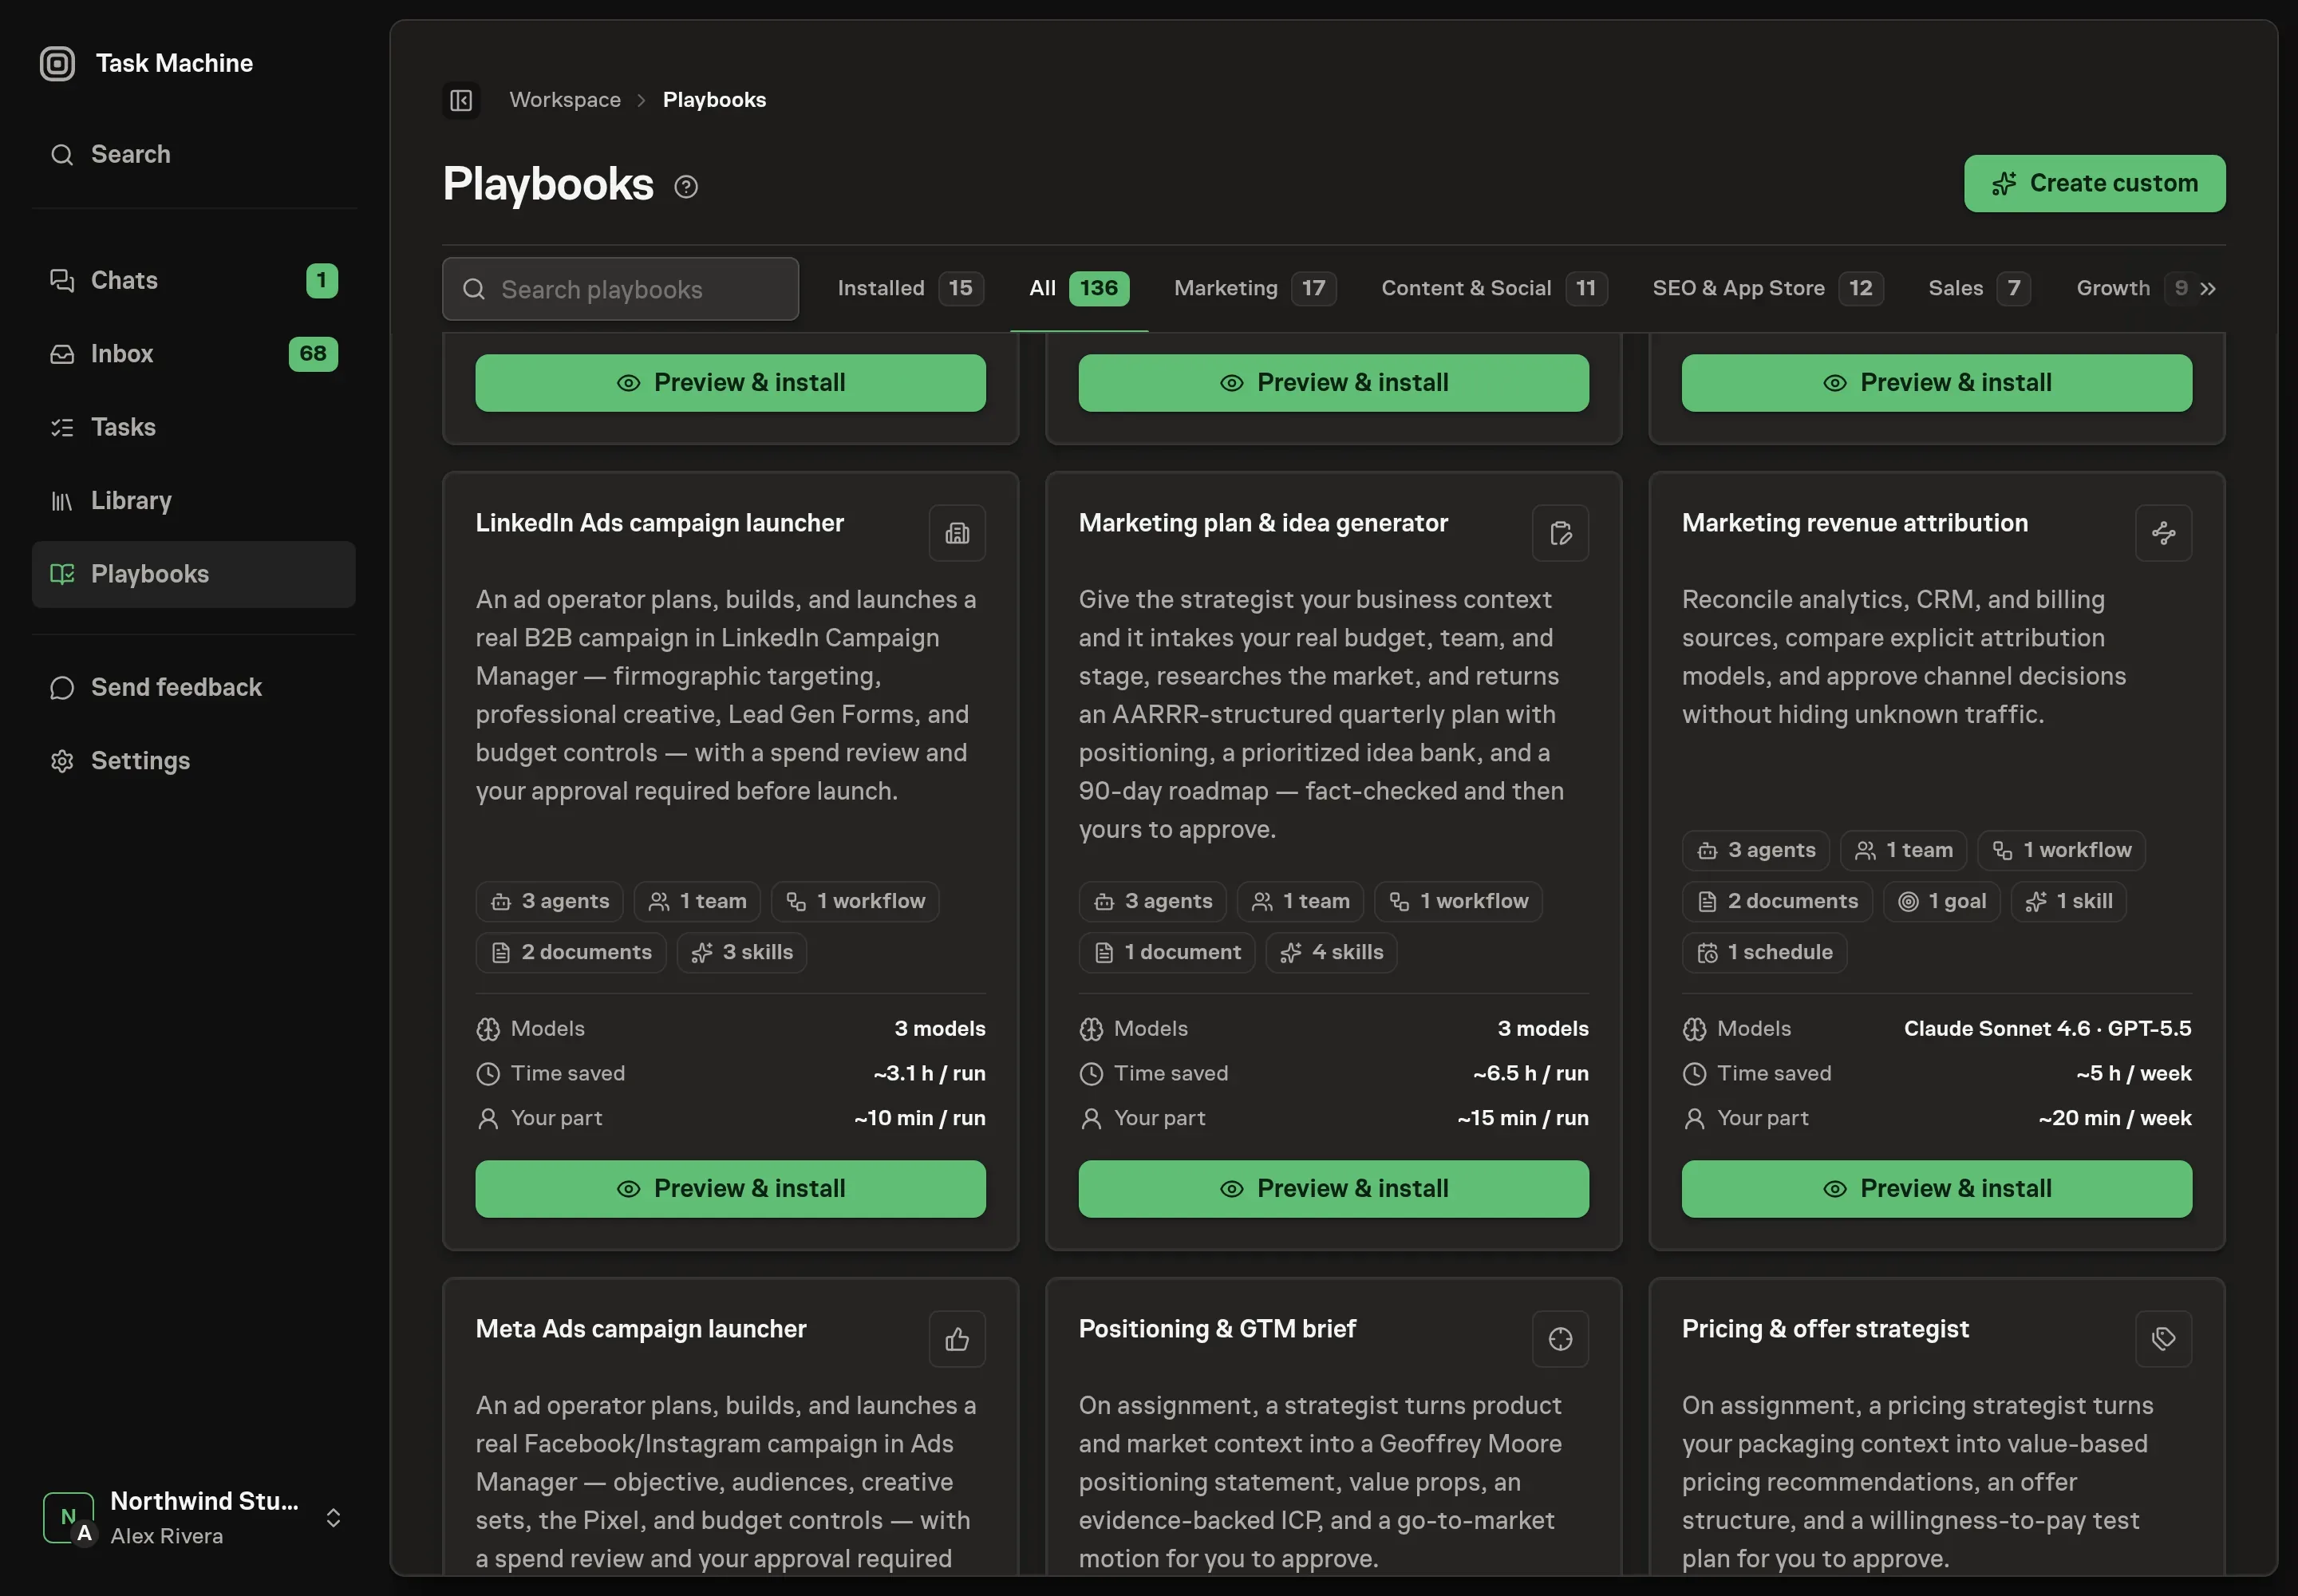
Task: Click the Positioning & GTM brief title
Action: coord(1217,1329)
